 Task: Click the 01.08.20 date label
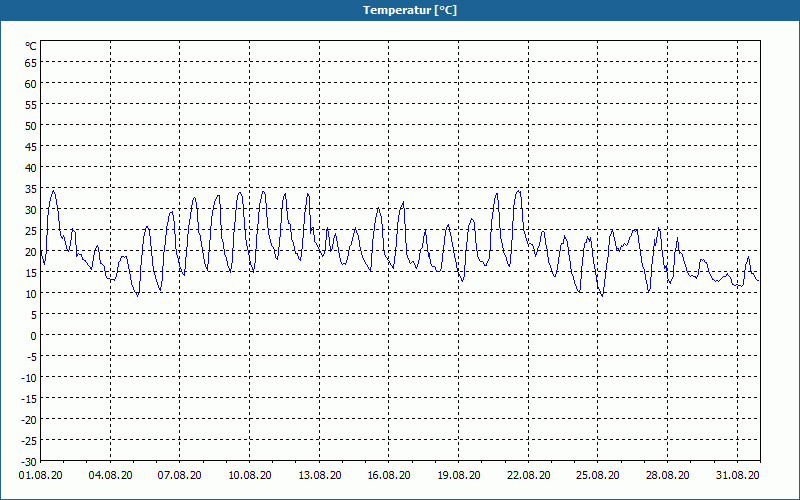coord(41,475)
